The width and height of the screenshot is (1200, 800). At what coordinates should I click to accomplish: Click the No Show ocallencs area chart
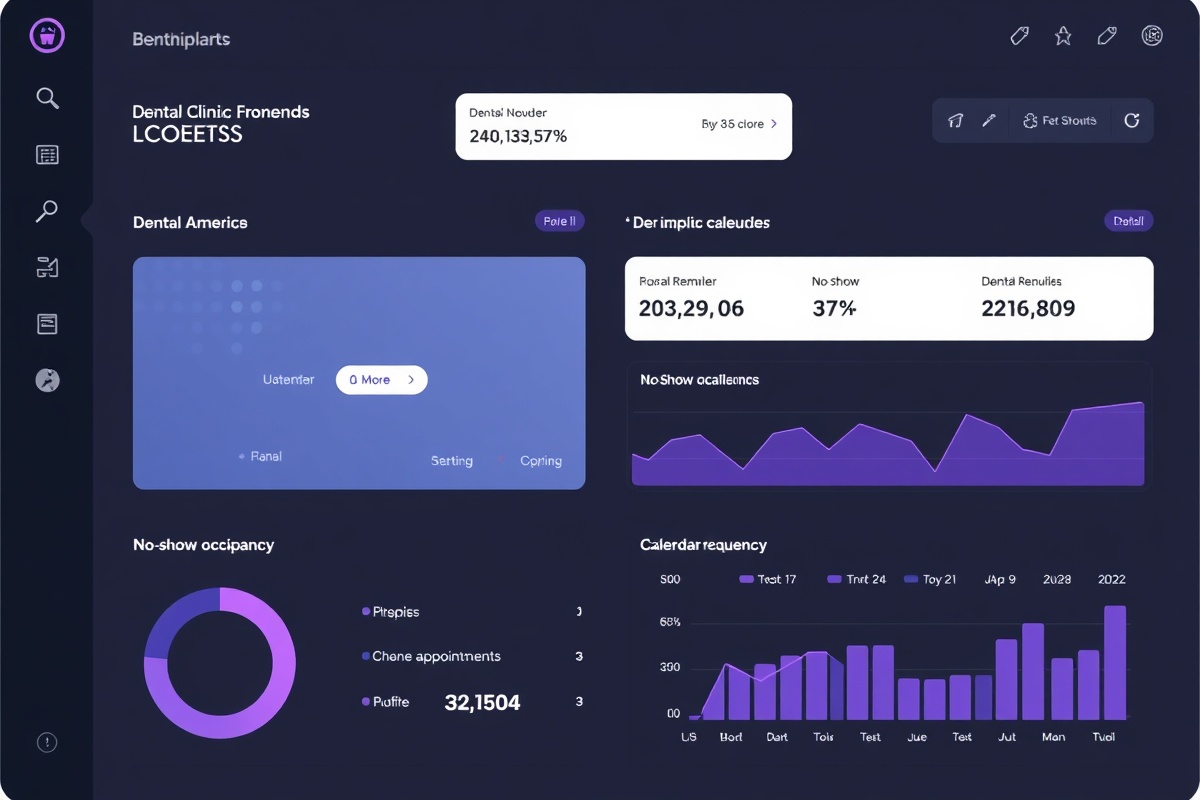889,445
